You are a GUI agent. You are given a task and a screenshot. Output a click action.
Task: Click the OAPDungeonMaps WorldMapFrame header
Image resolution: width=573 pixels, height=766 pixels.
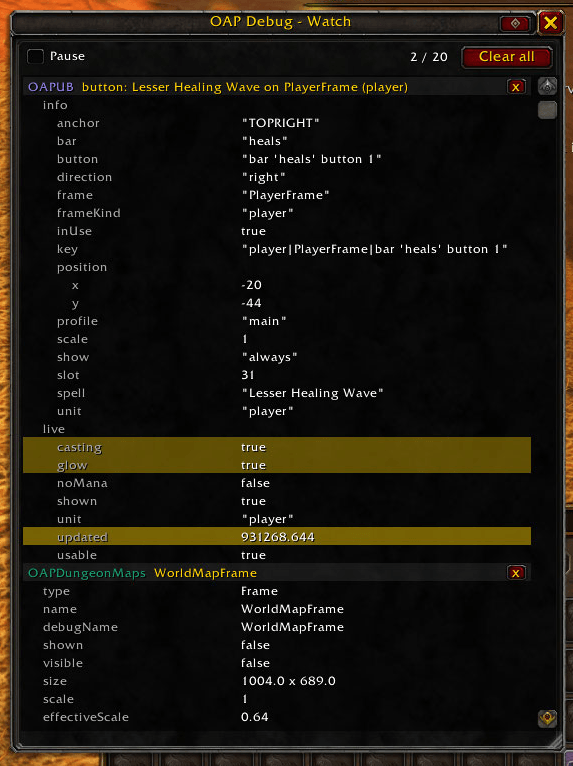(x=277, y=573)
